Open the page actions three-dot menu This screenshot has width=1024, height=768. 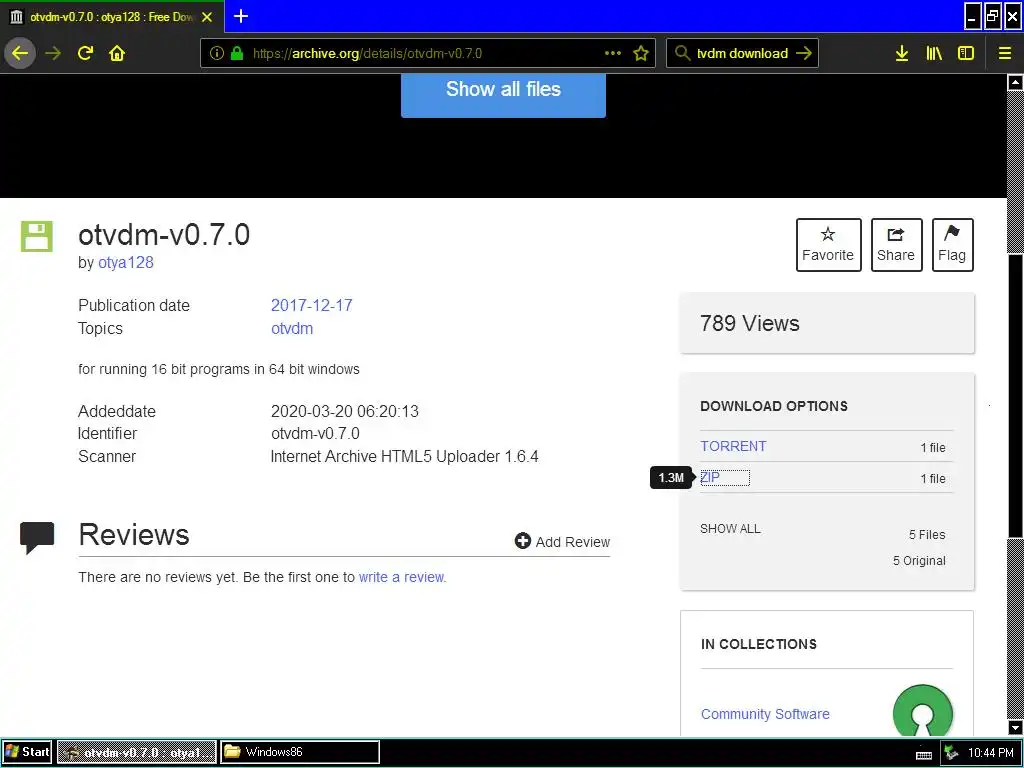coord(613,54)
